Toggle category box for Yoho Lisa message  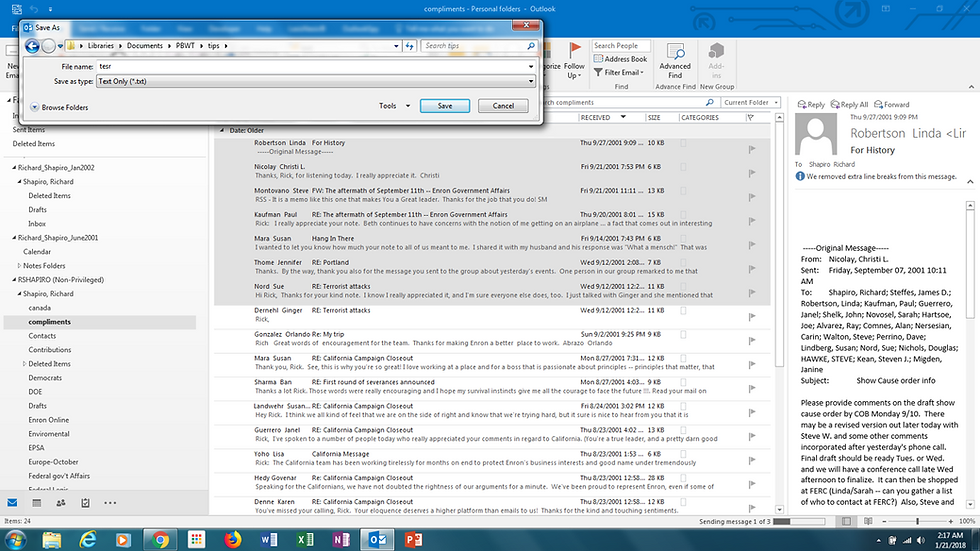683,454
